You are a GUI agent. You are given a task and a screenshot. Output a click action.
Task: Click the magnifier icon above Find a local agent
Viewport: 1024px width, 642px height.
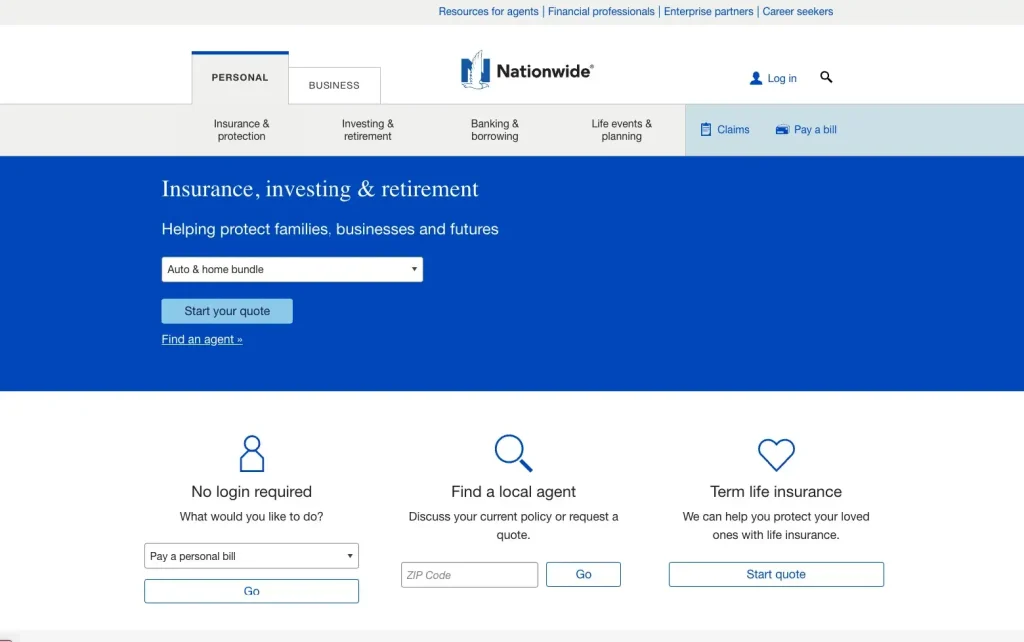point(513,453)
